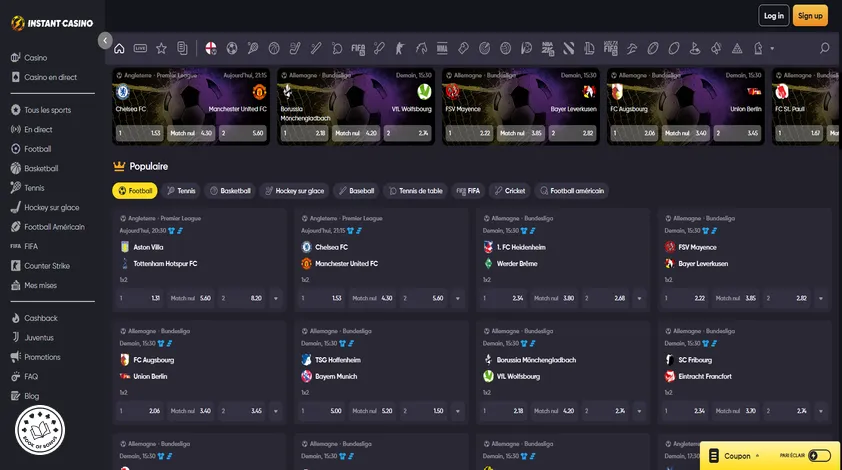Image resolution: width=842 pixels, height=470 pixels.
Task: Open the search magnifier icon
Action: tap(824, 48)
